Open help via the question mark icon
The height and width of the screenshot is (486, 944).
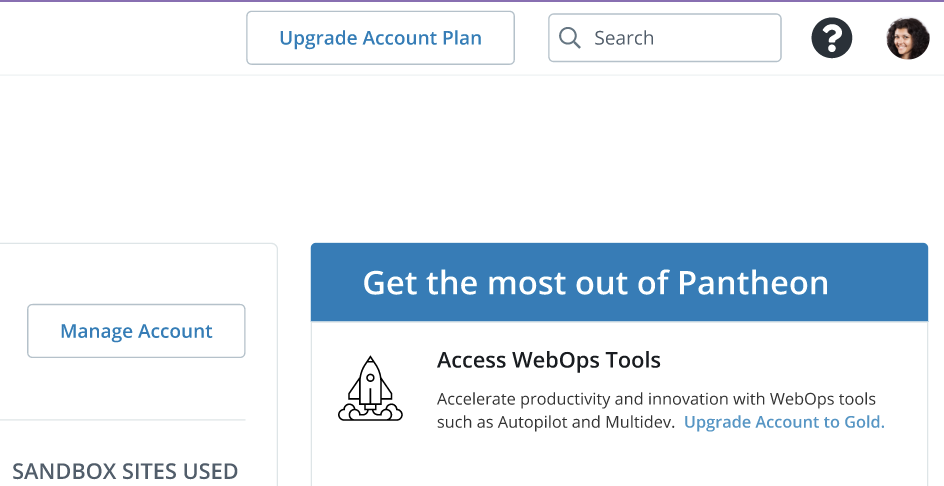pyautogui.click(x=831, y=38)
